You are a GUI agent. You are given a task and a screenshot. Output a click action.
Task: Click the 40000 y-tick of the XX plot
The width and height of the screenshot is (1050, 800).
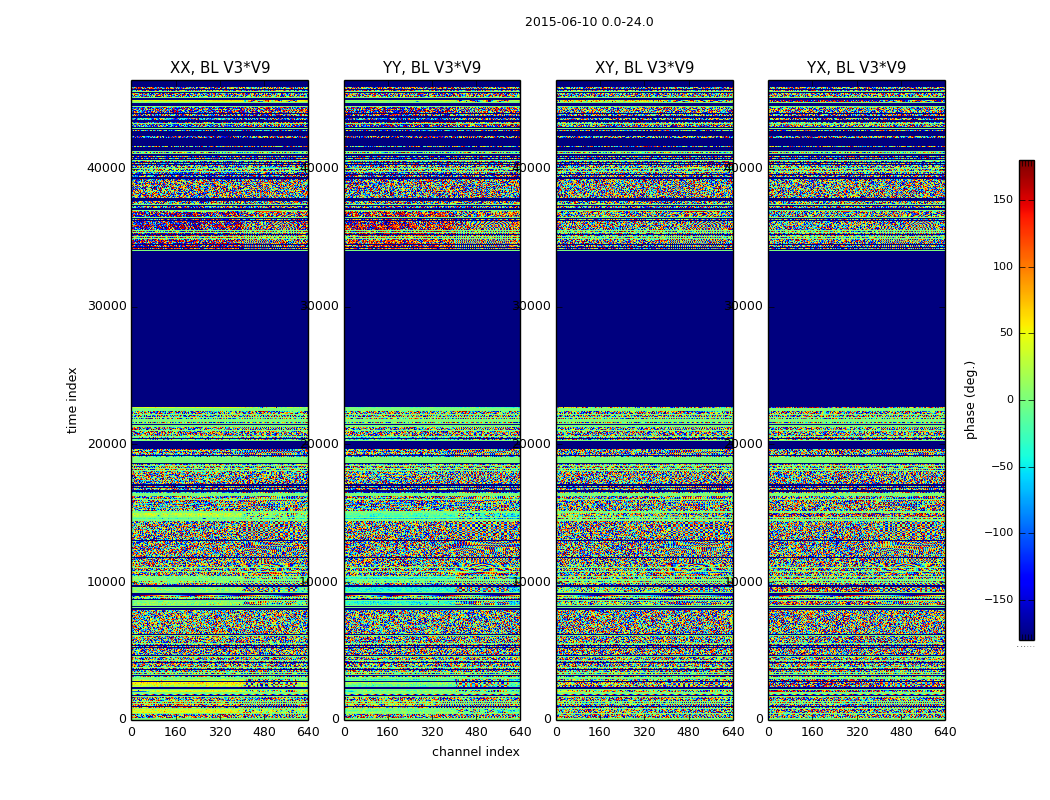(x=106, y=168)
